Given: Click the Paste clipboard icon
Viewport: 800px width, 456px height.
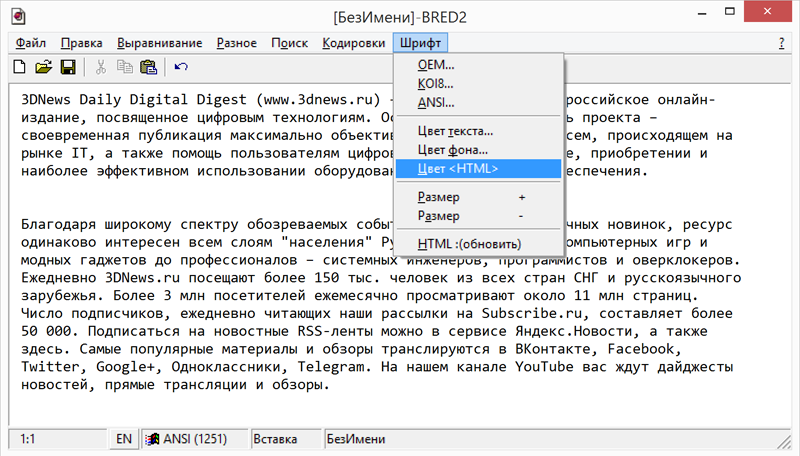Looking at the screenshot, I should pyautogui.click(x=148, y=67).
